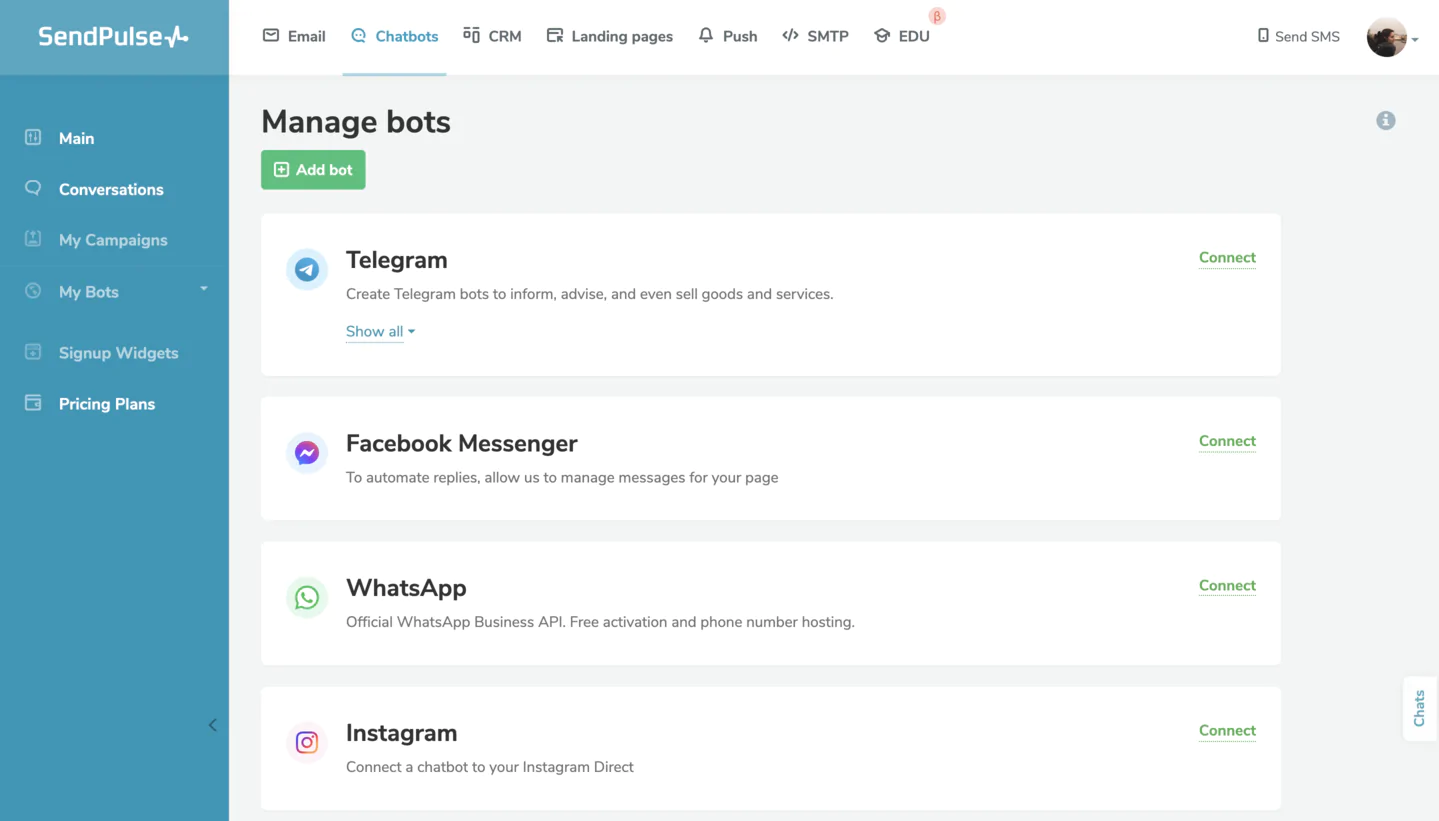Click the plus icon in Add bot
The image size is (1439, 821).
(281, 170)
